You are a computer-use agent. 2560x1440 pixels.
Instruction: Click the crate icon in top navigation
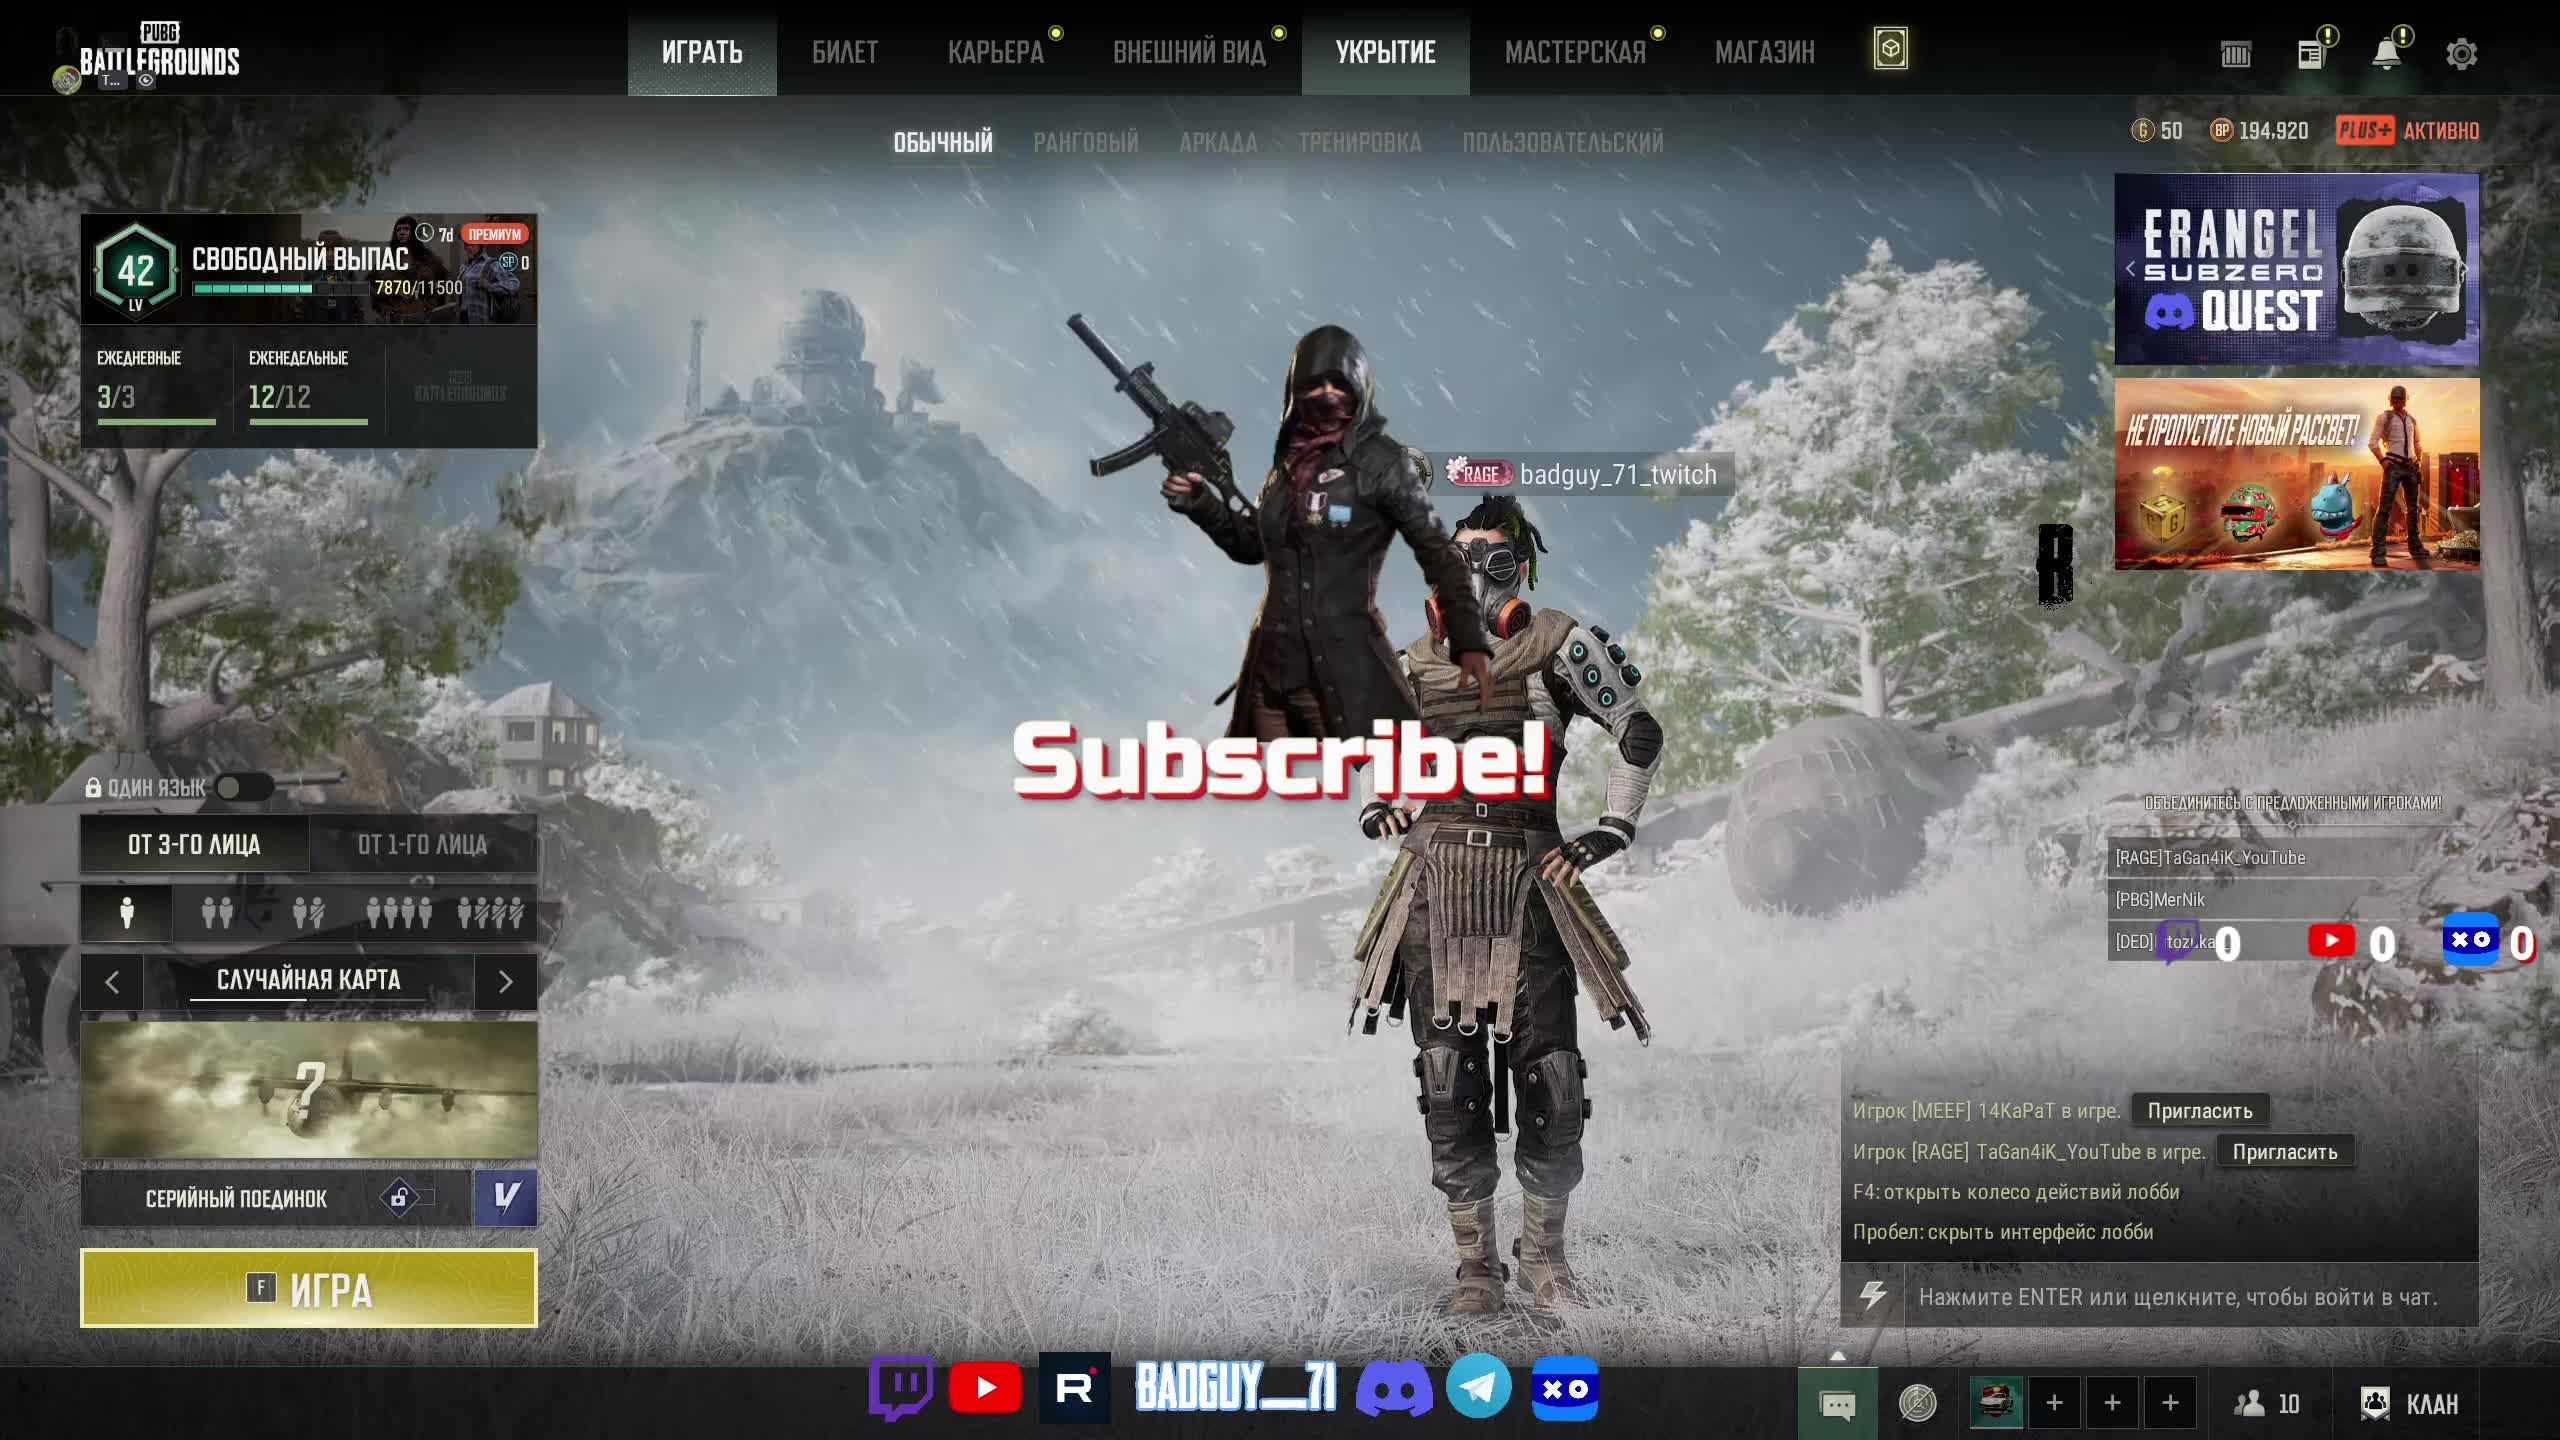1890,50
